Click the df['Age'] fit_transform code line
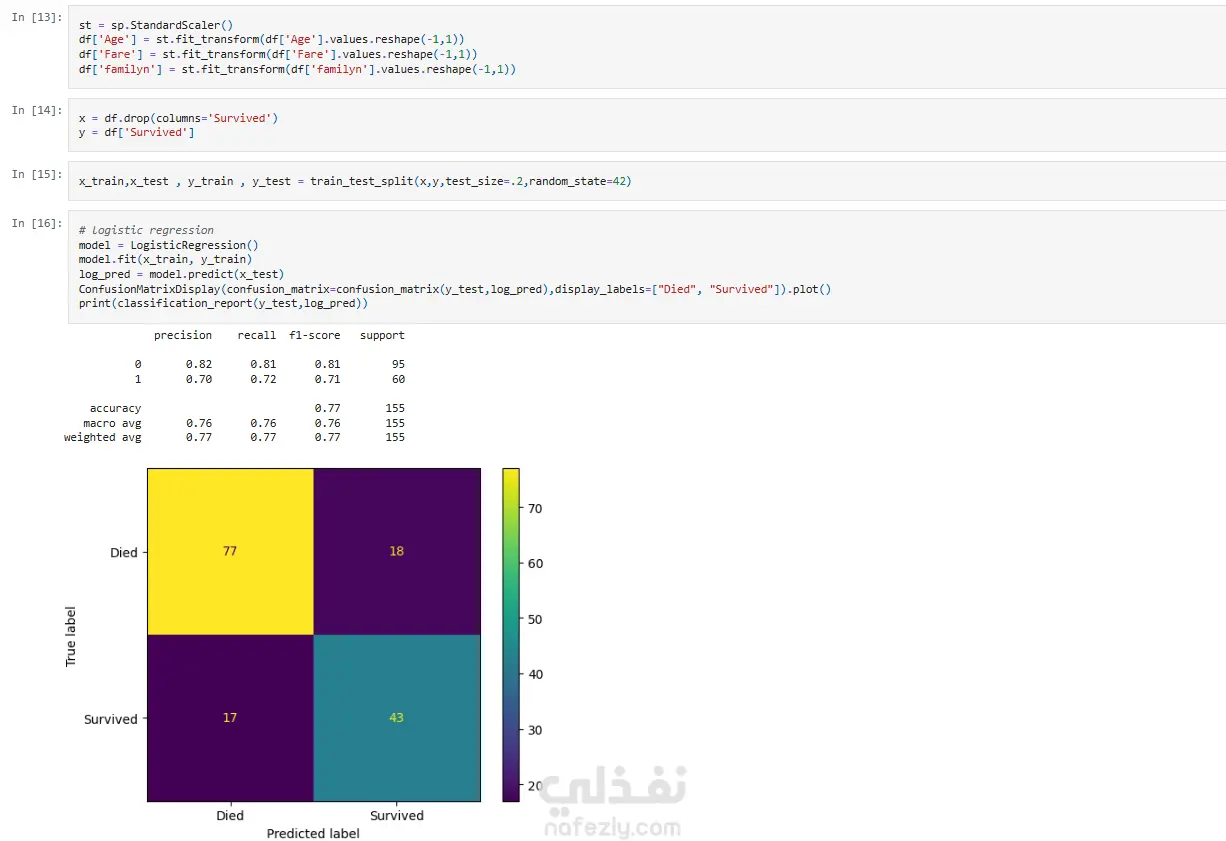Image resolution: width=1226 pixels, height=841 pixels. [271, 38]
